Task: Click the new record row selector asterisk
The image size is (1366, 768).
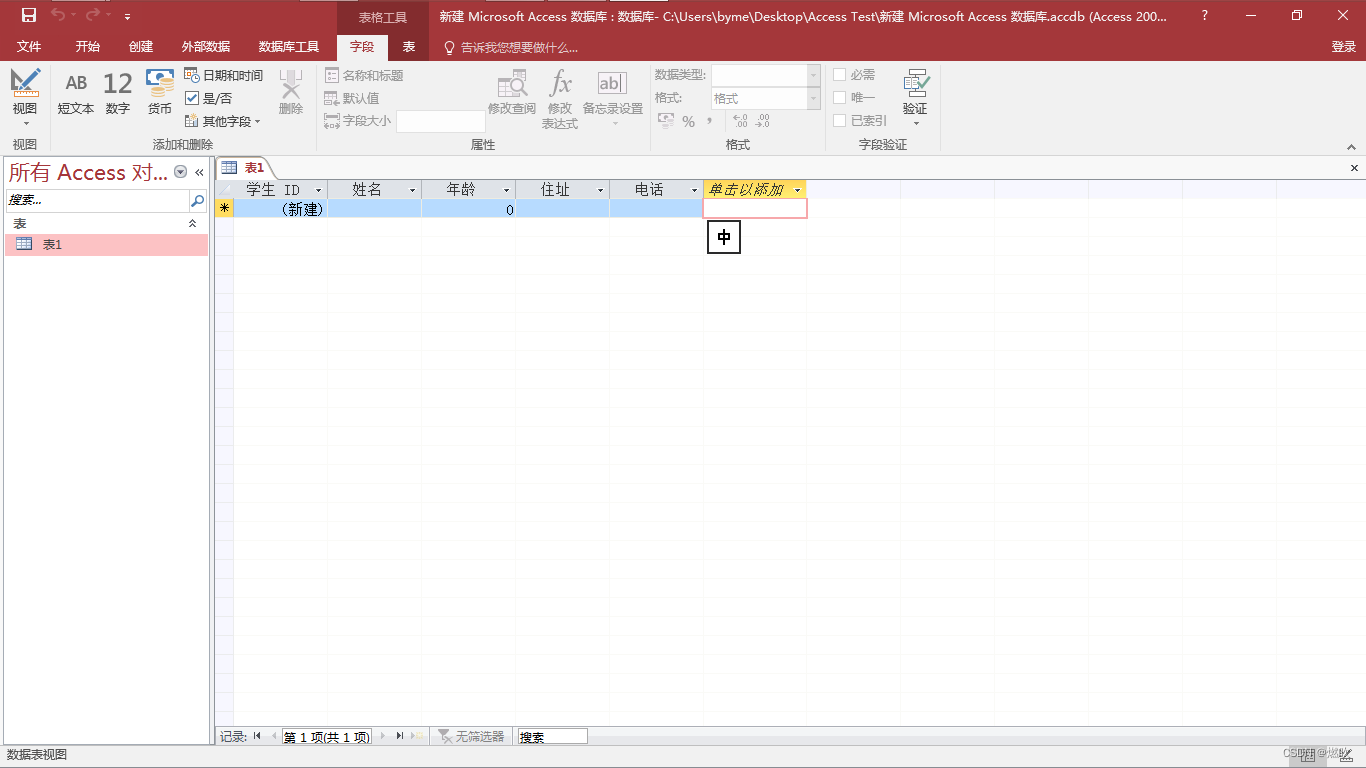Action: point(225,208)
